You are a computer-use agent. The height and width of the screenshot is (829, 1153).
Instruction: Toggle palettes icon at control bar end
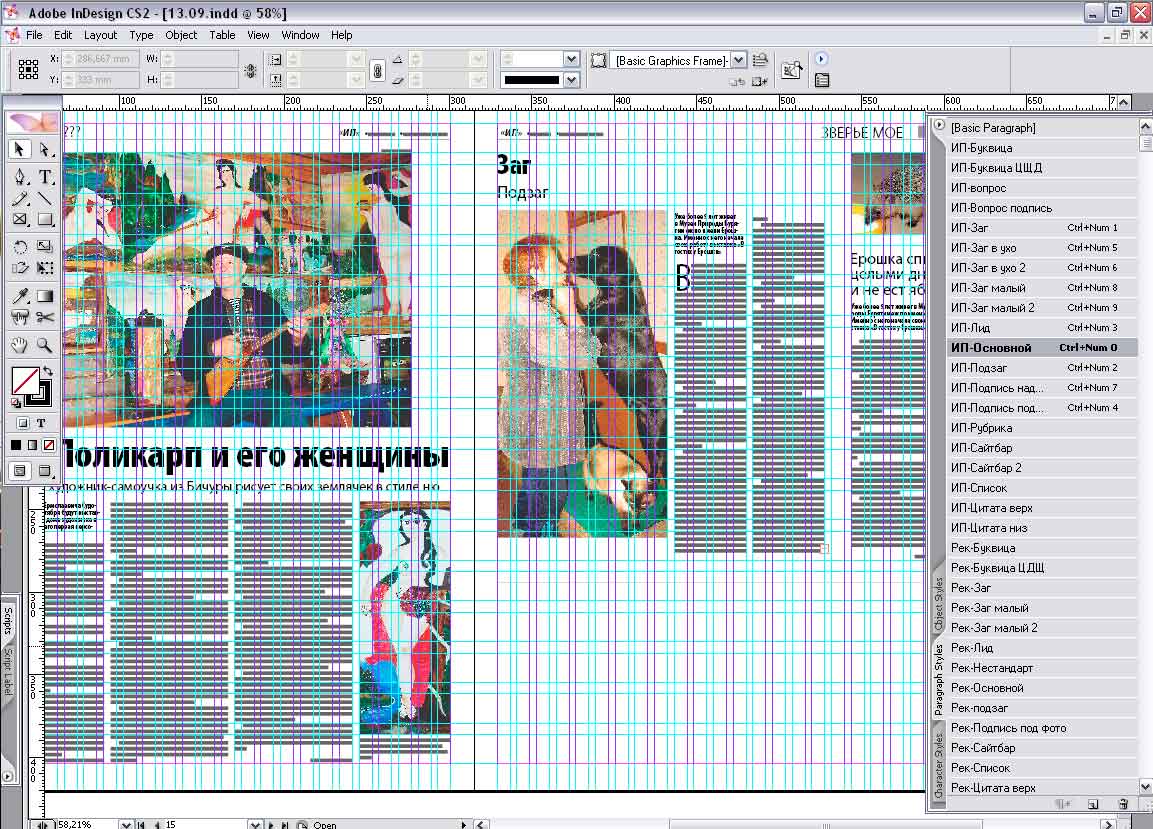pos(822,80)
